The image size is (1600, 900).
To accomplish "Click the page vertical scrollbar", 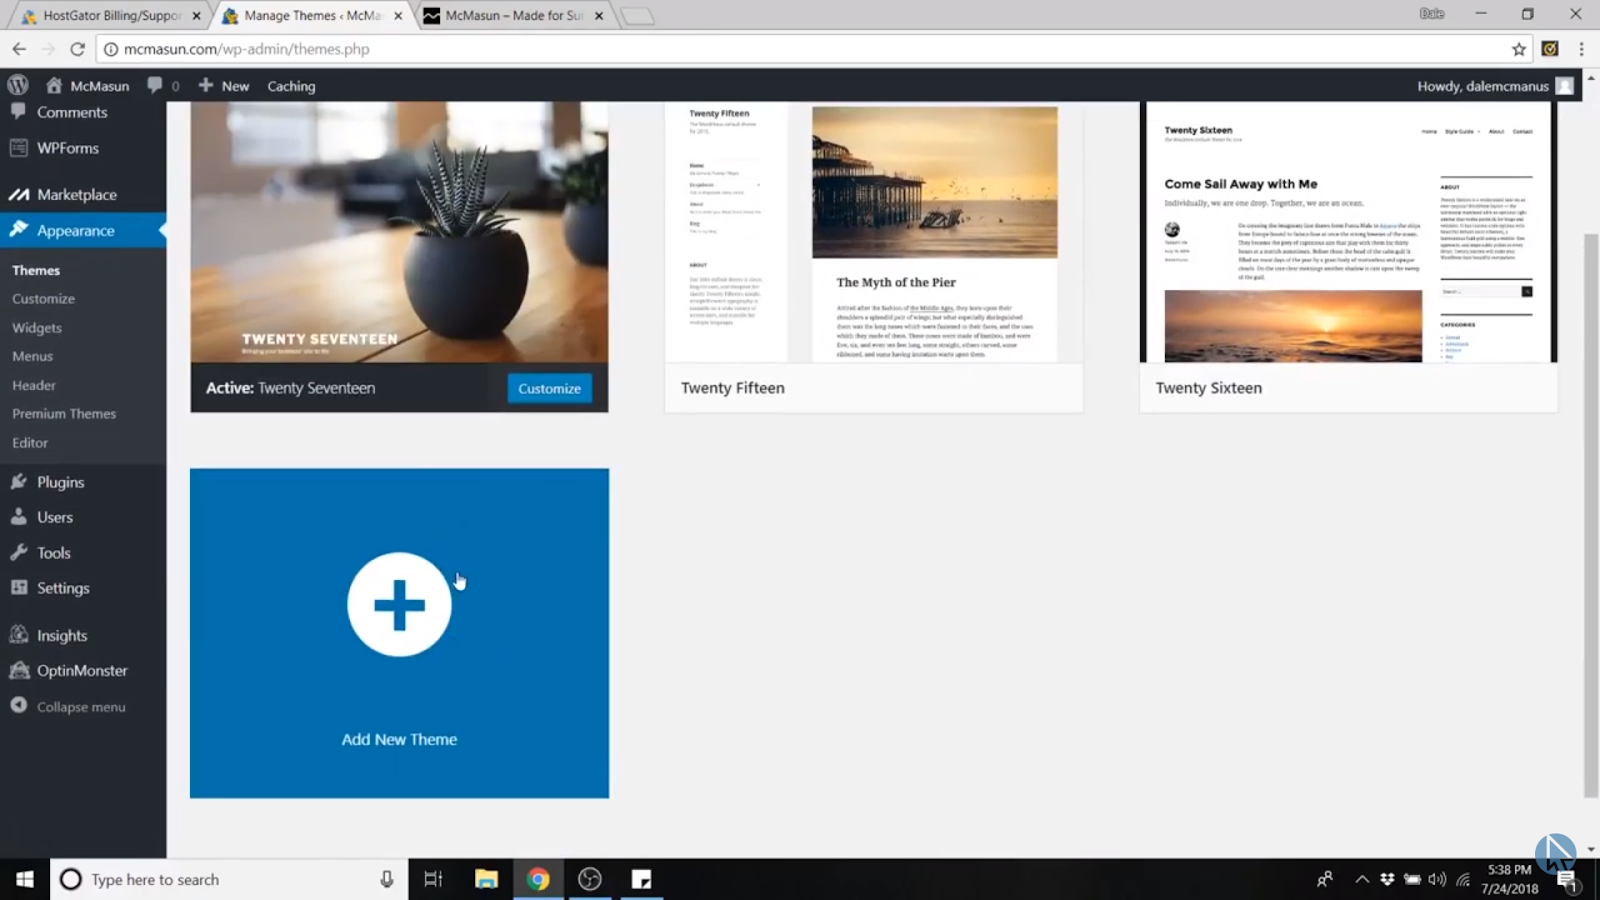I will tap(1591, 515).
